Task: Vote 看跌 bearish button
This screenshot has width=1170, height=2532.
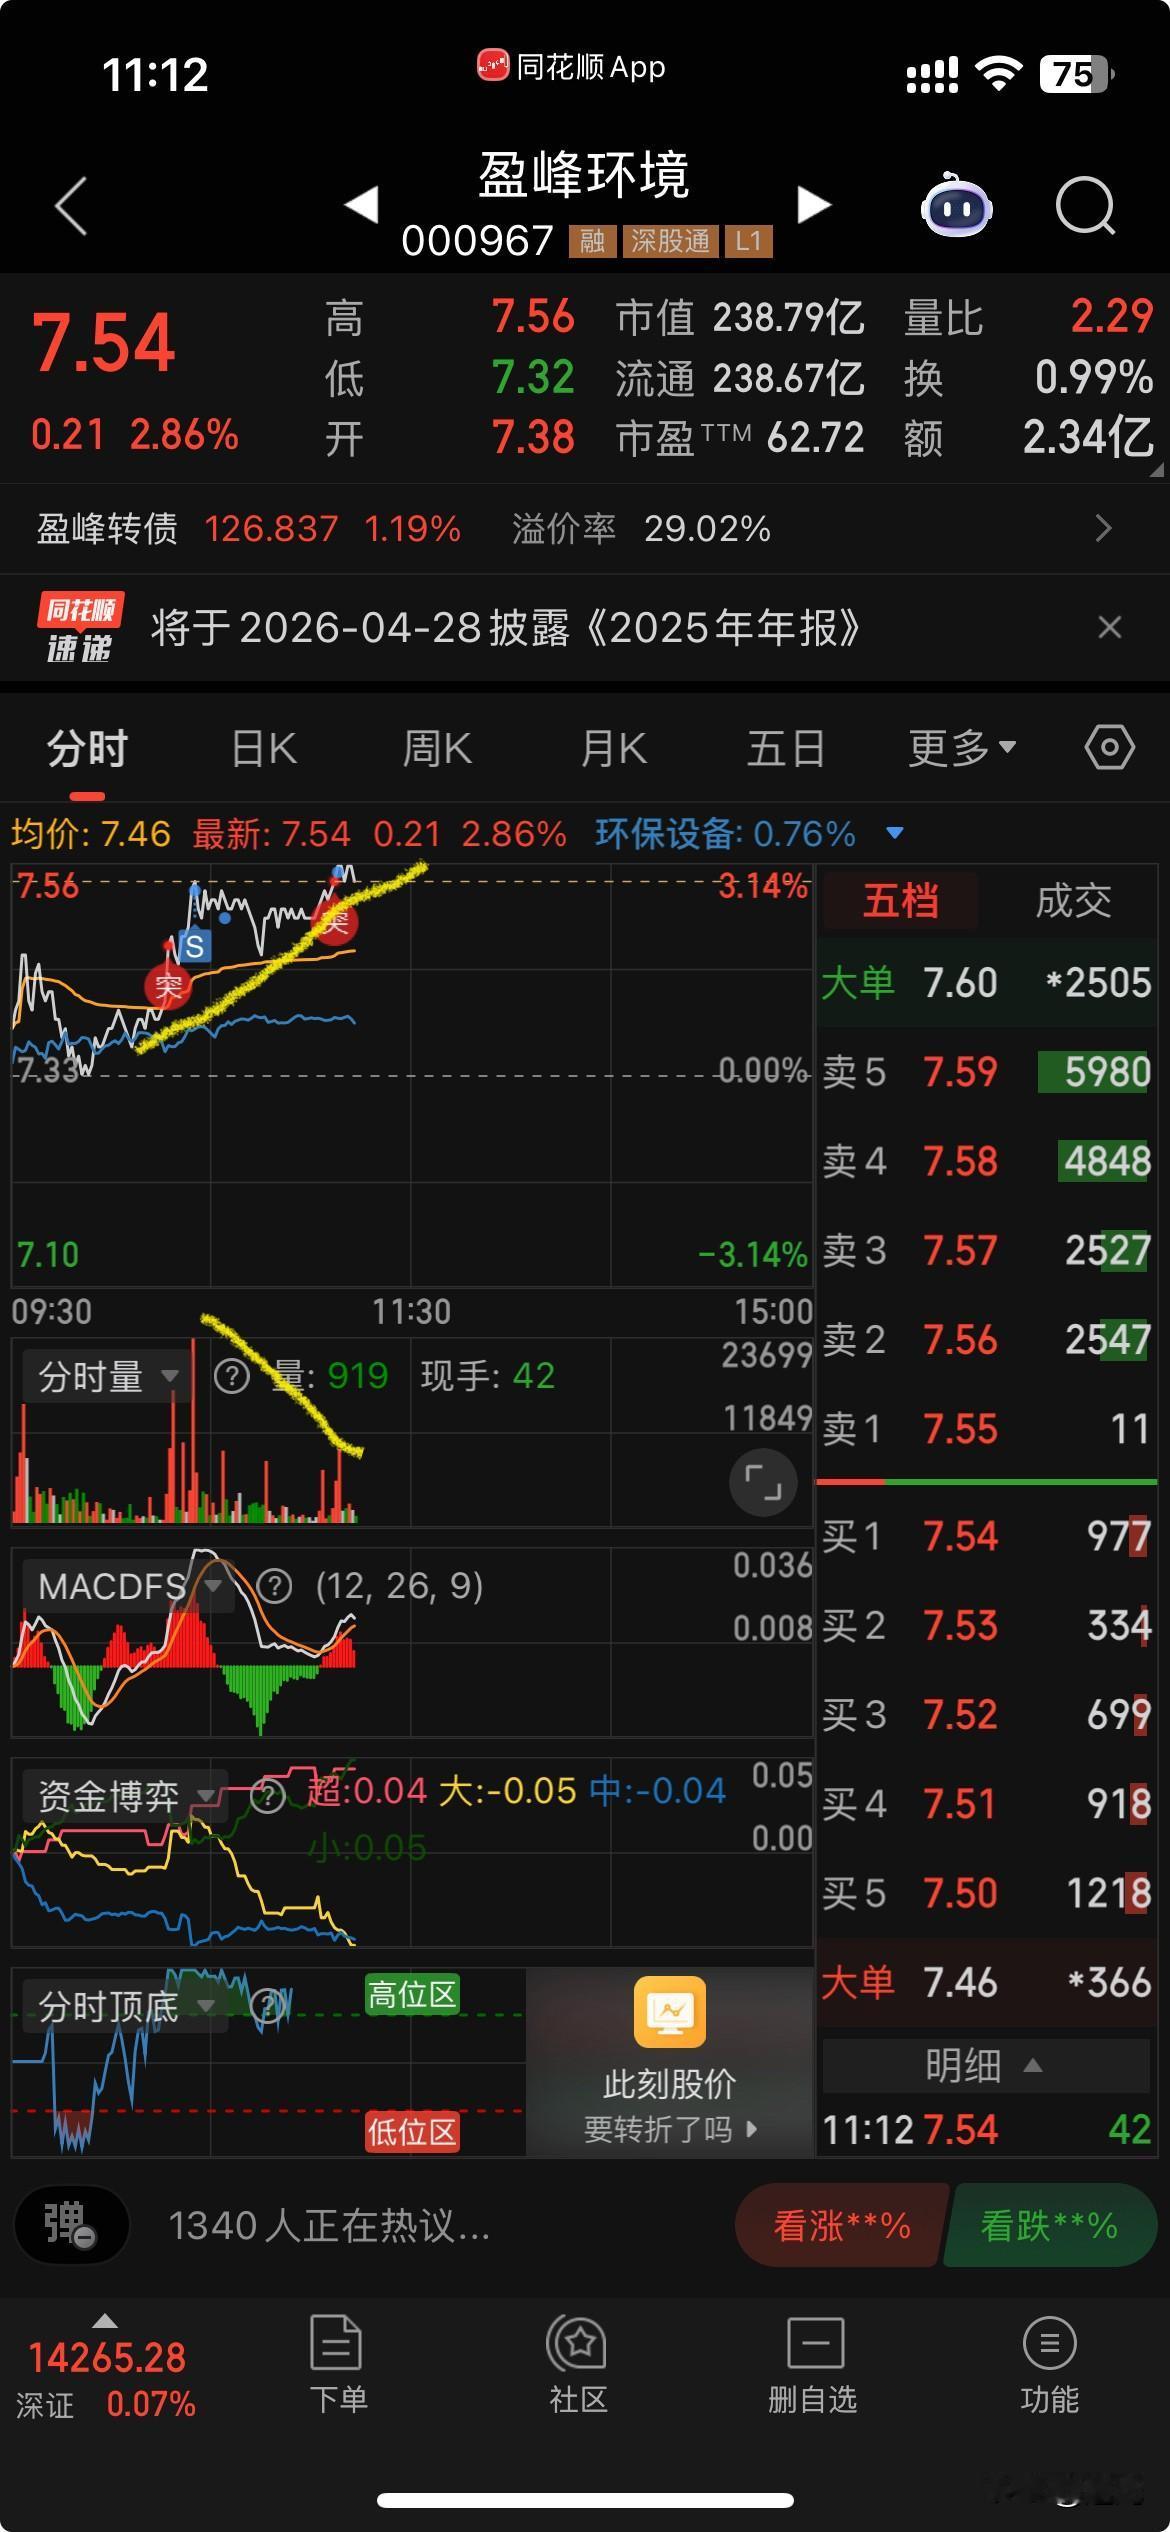Action: pyautogui.click(x=1050, y=2226)
